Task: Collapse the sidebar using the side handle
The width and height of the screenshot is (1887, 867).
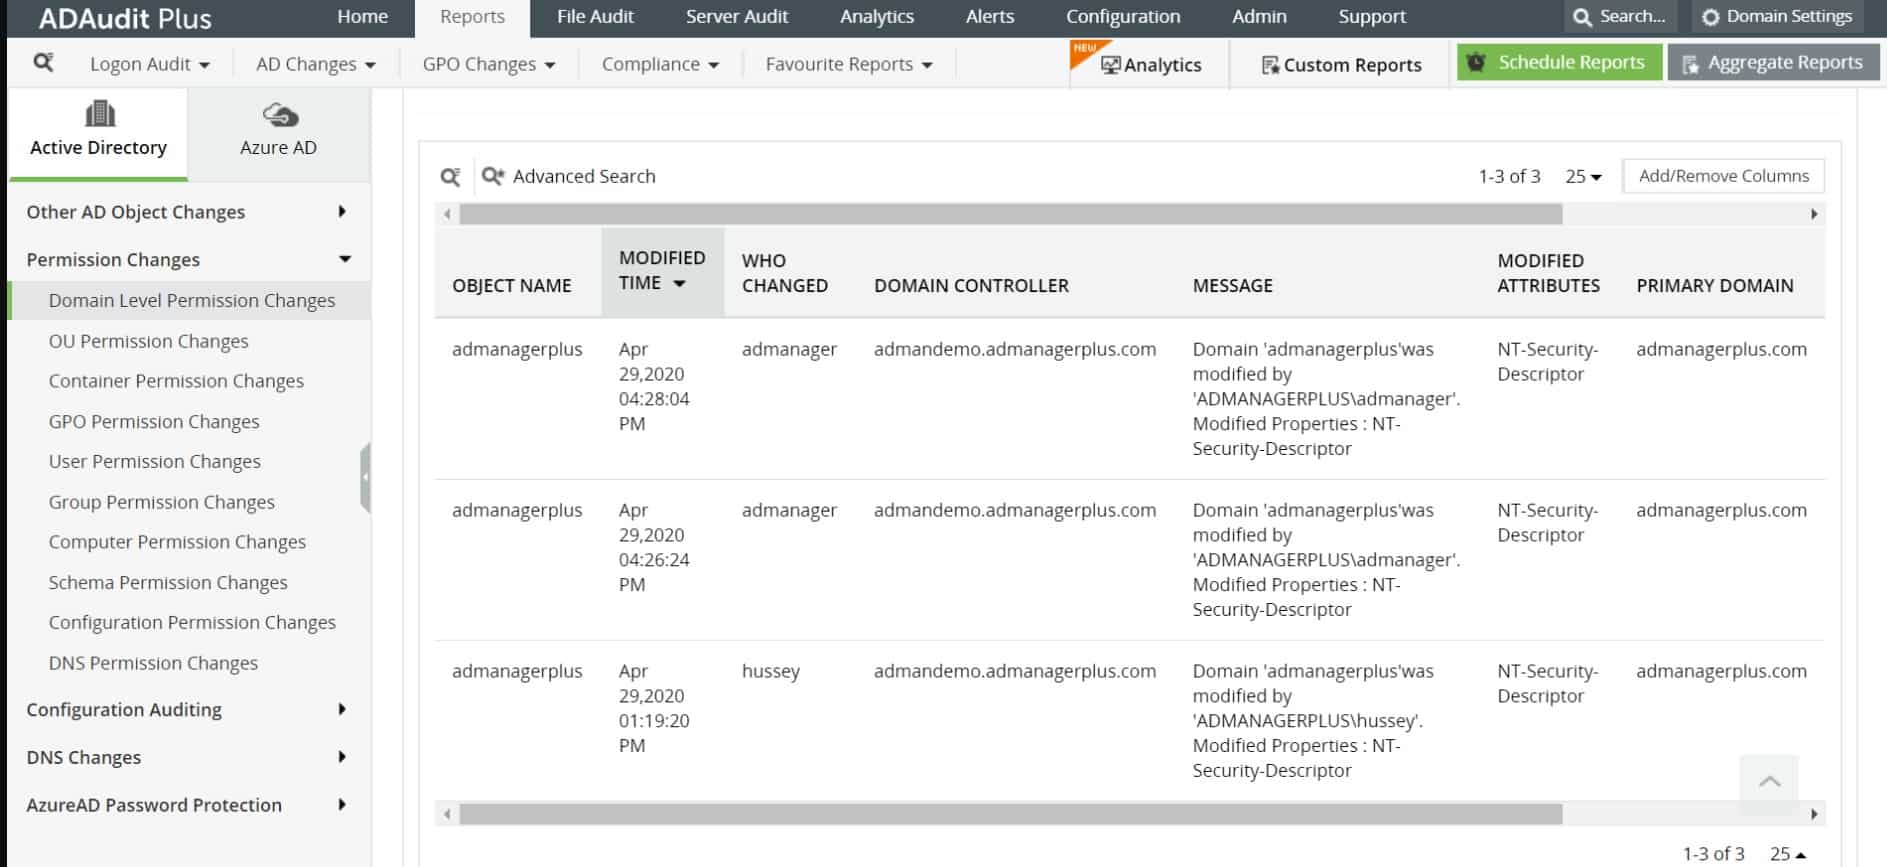Action: point(366,477)
